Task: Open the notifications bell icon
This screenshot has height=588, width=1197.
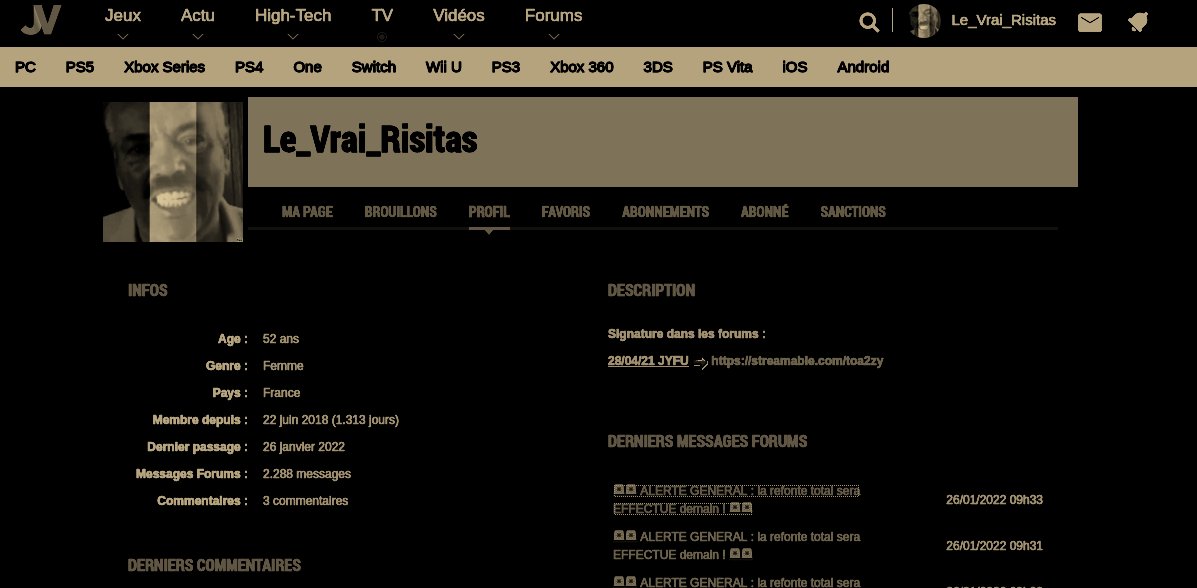Action: pyautogui.click(x=1137, y=23)
